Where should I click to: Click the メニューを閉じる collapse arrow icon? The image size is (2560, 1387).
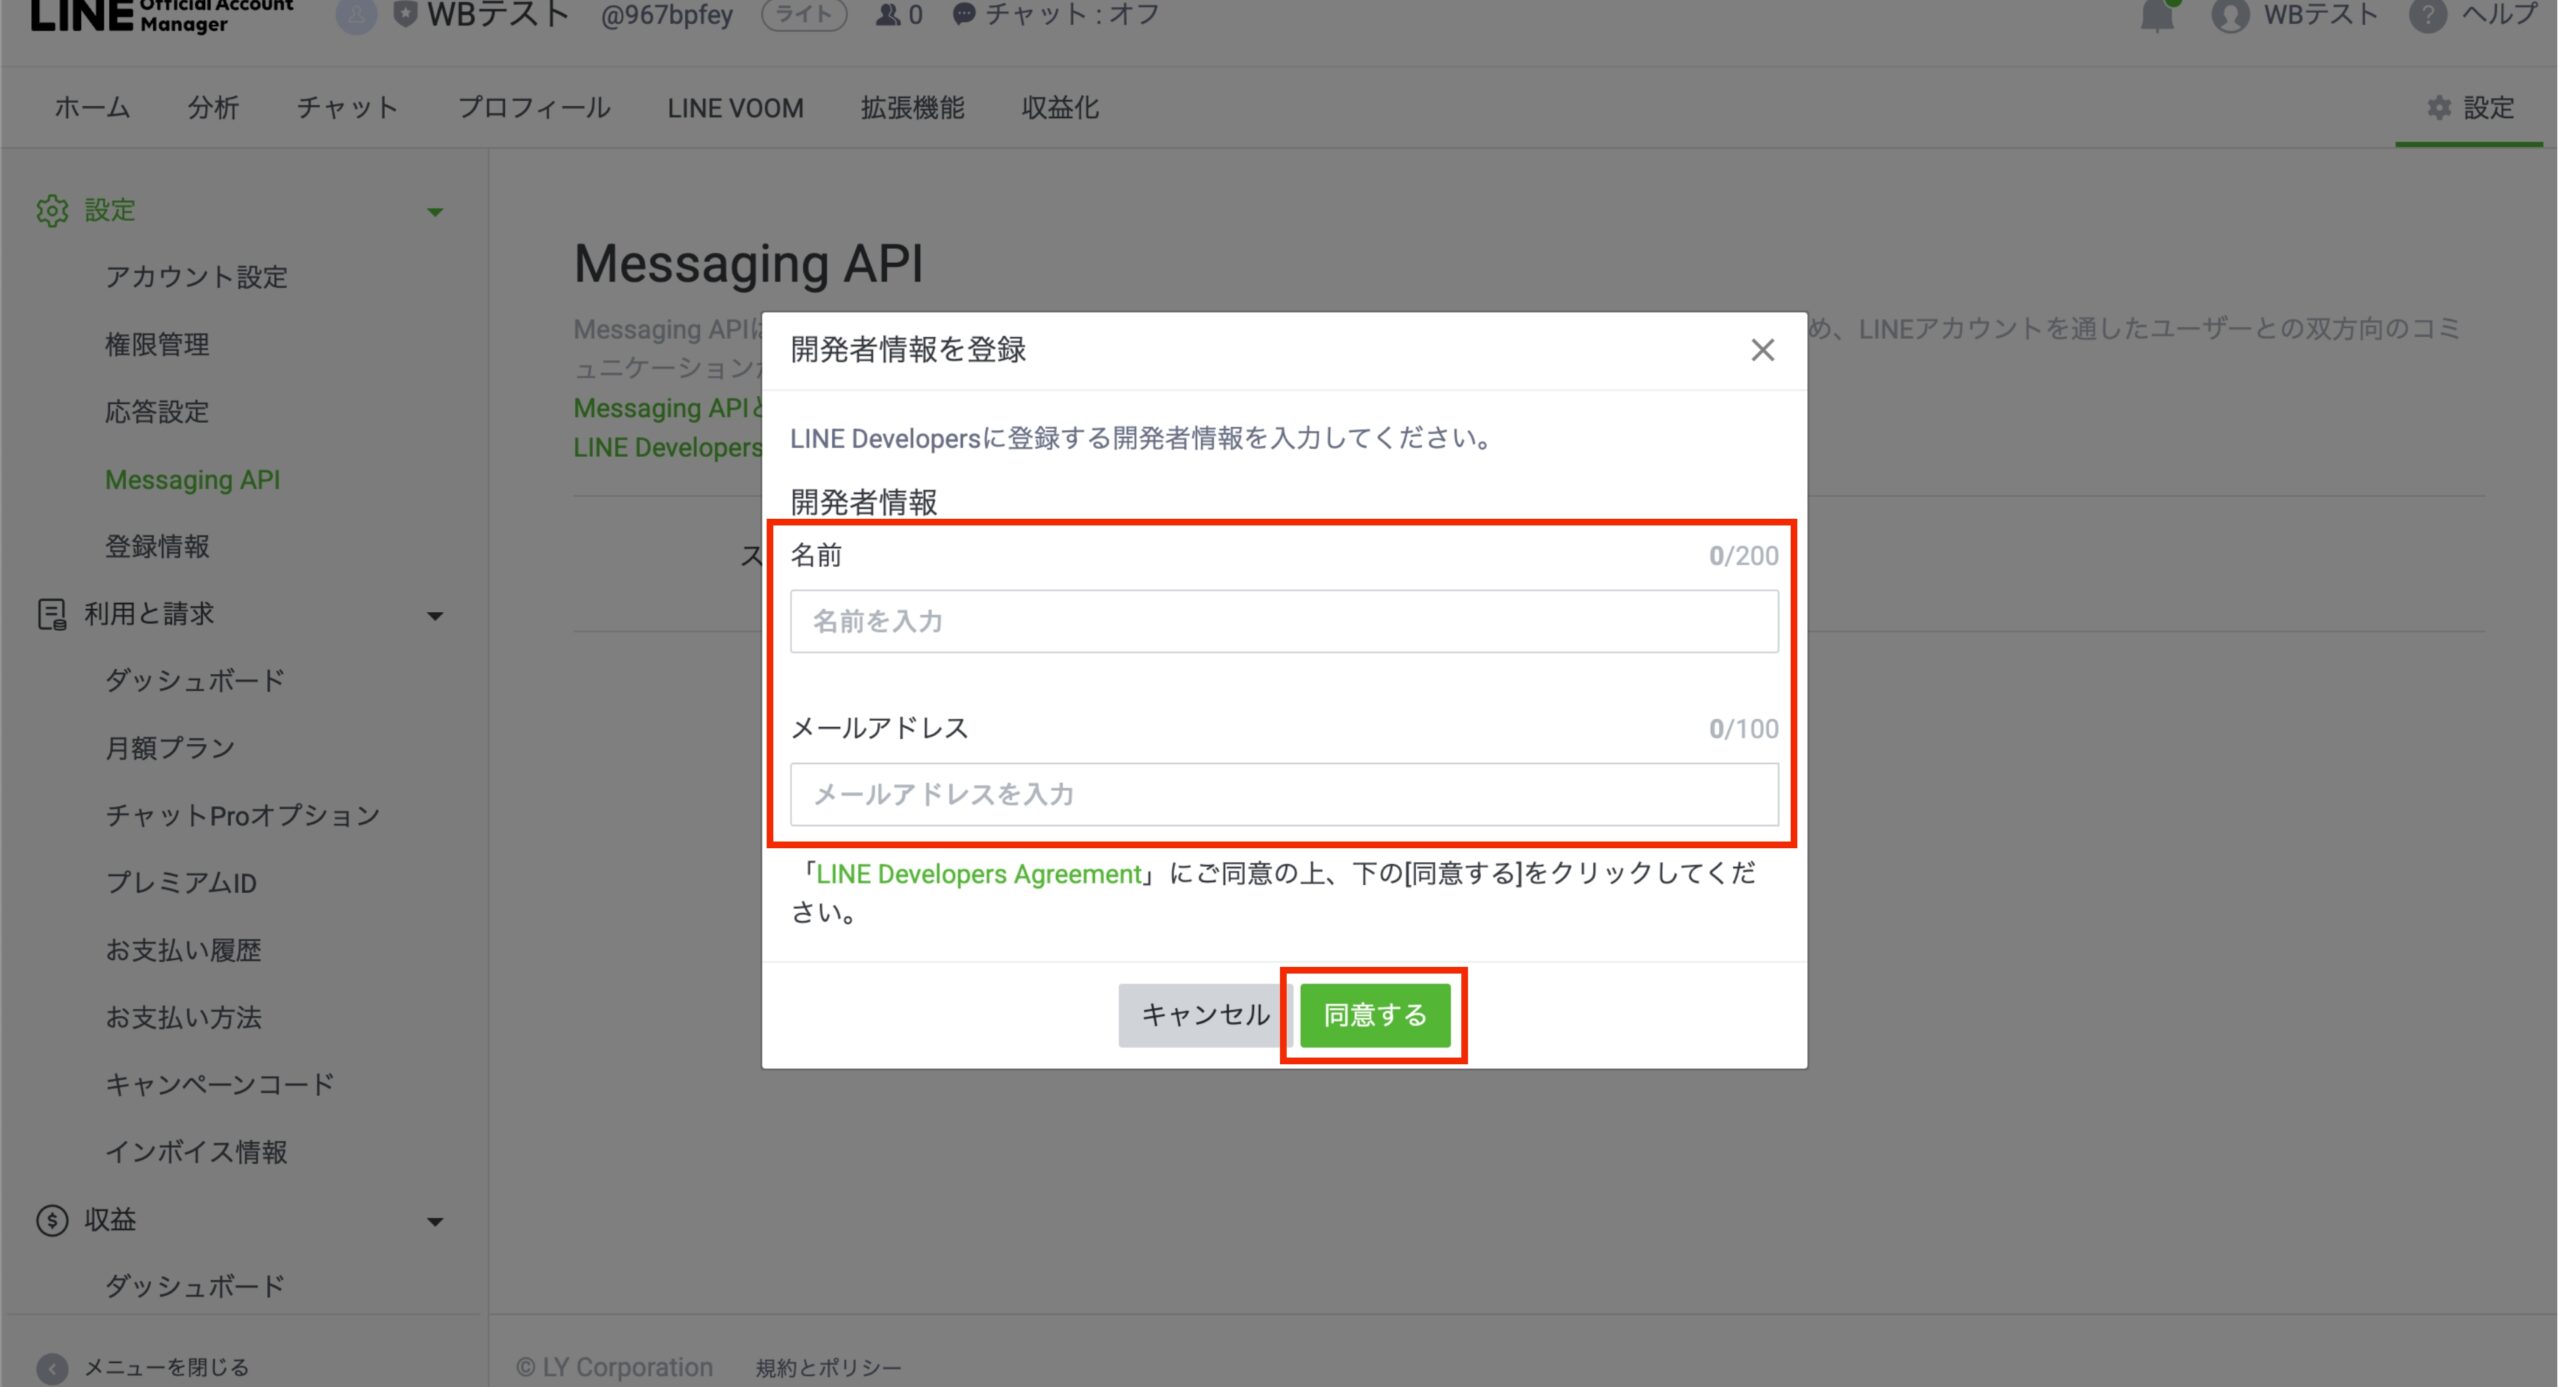(x=52, y=1367)
